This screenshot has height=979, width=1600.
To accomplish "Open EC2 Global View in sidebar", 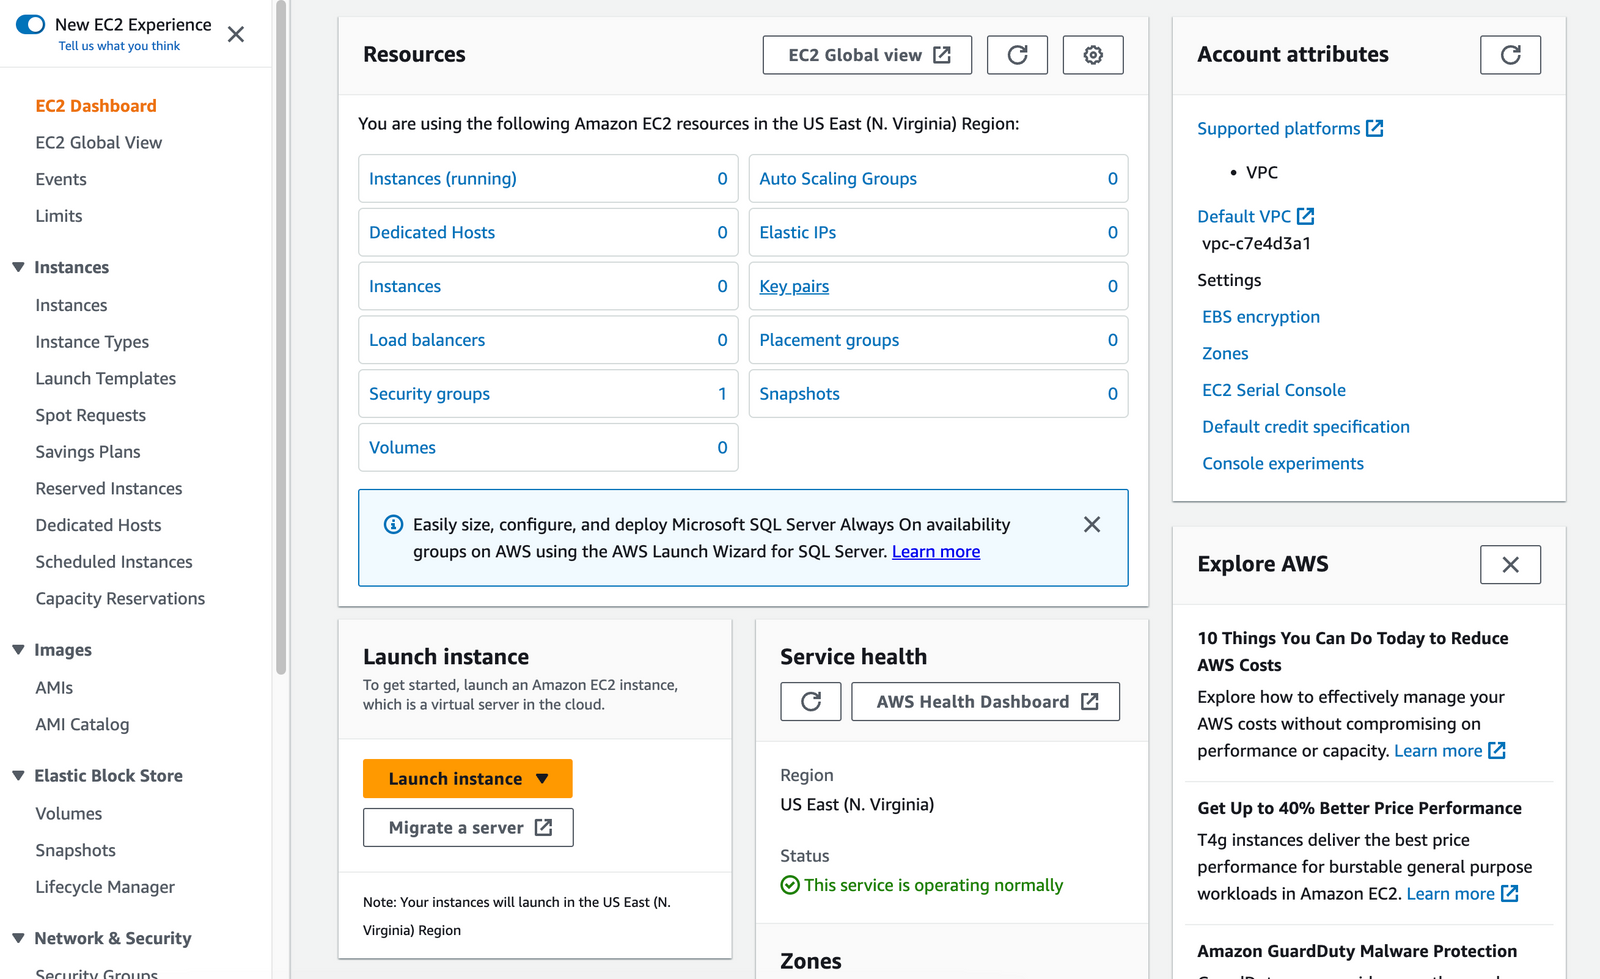I will pos(99,143).
